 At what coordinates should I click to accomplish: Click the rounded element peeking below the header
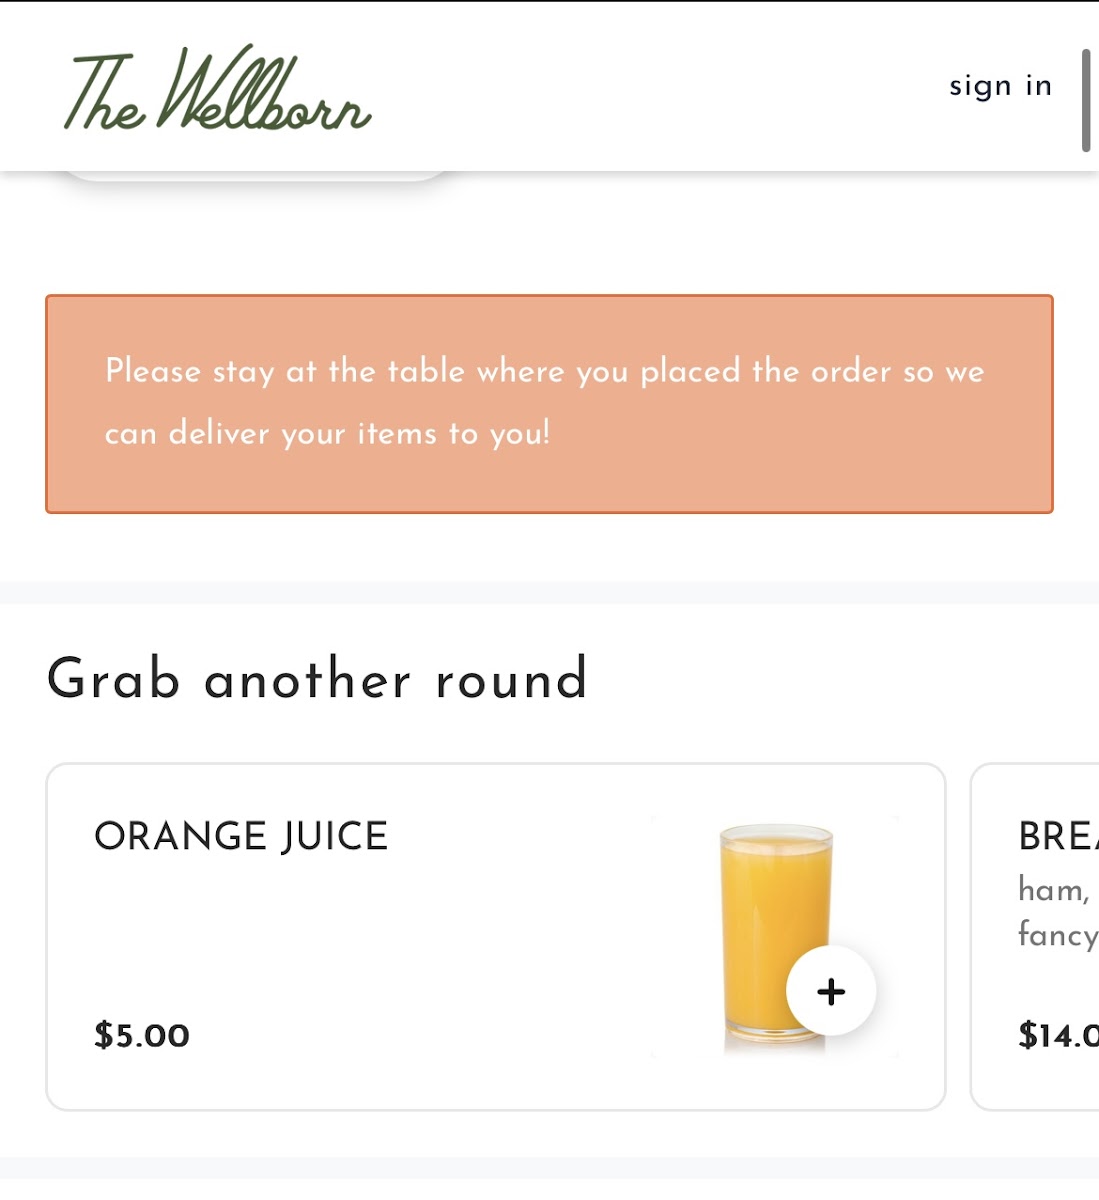(x=256, y=177)
